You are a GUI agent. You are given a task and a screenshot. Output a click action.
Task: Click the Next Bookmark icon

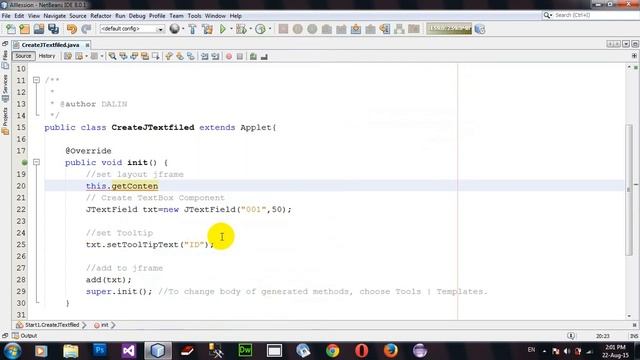(180, 56)
